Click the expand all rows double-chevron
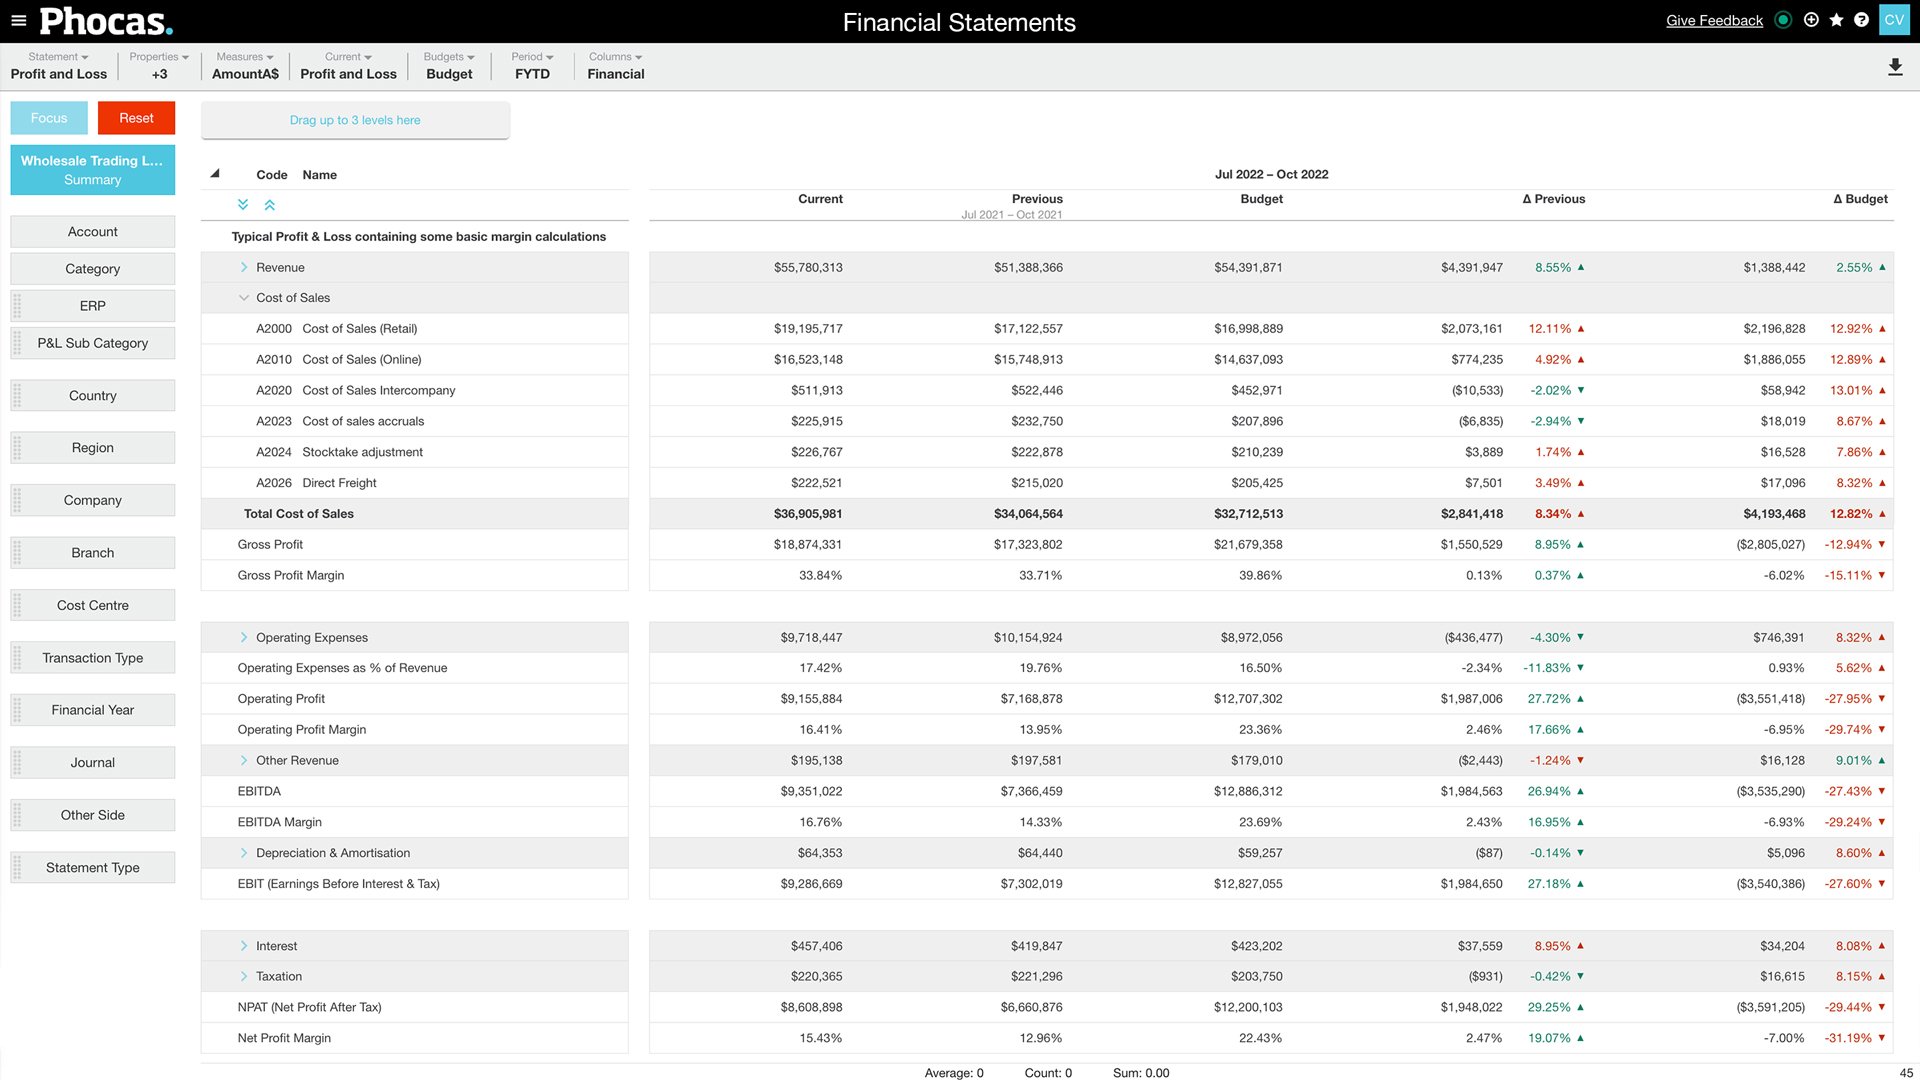Image resolution: width=1920 pixels, height=1080 pixels. click(243, 205)
